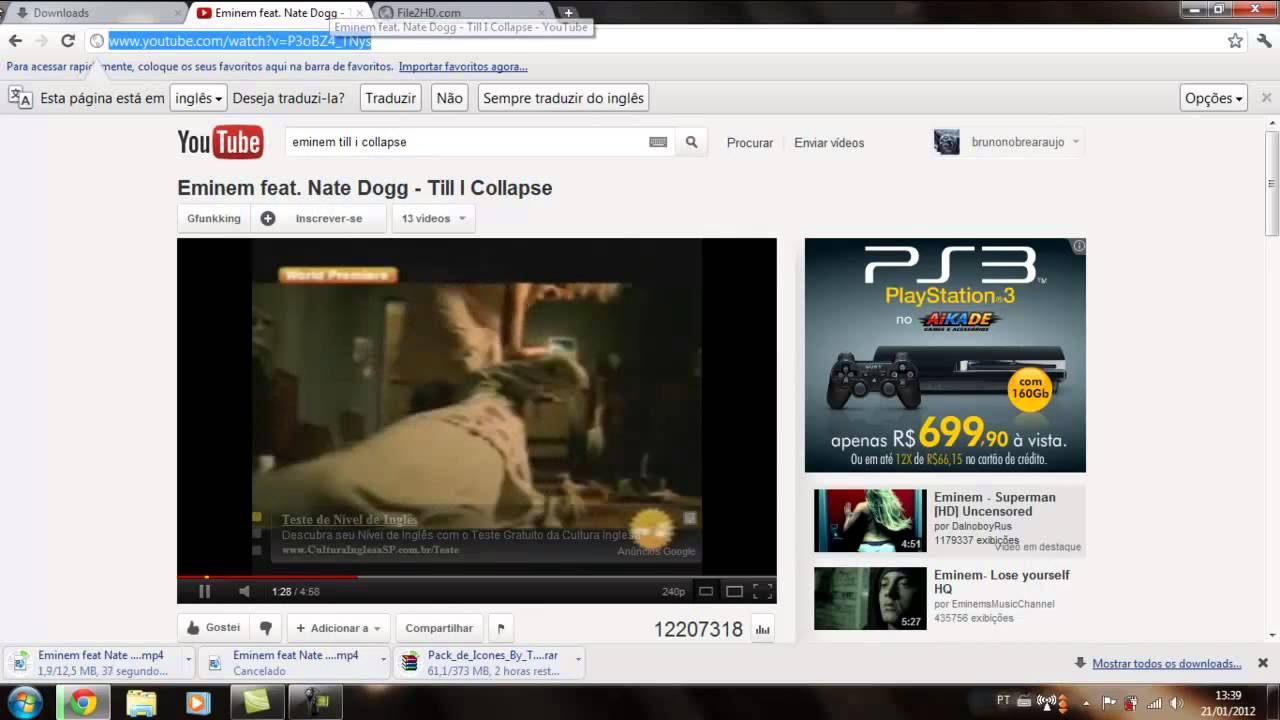
Task: Close the downloads bar
Action: click(x=1263, y=663)
